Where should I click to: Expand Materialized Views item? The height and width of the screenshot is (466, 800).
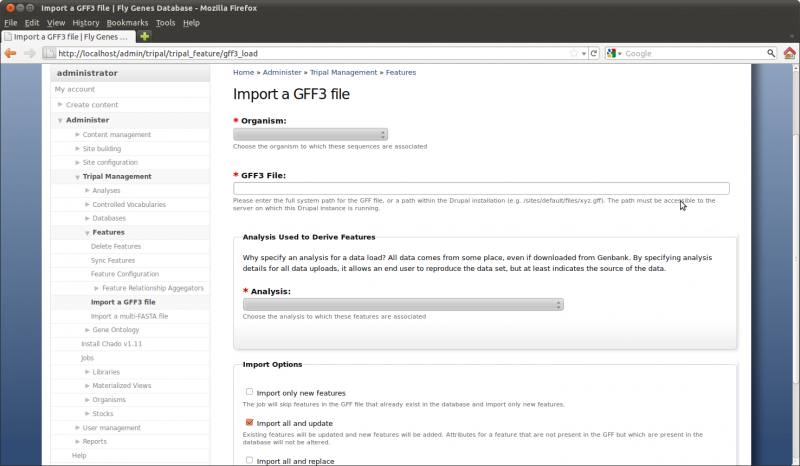87,385
